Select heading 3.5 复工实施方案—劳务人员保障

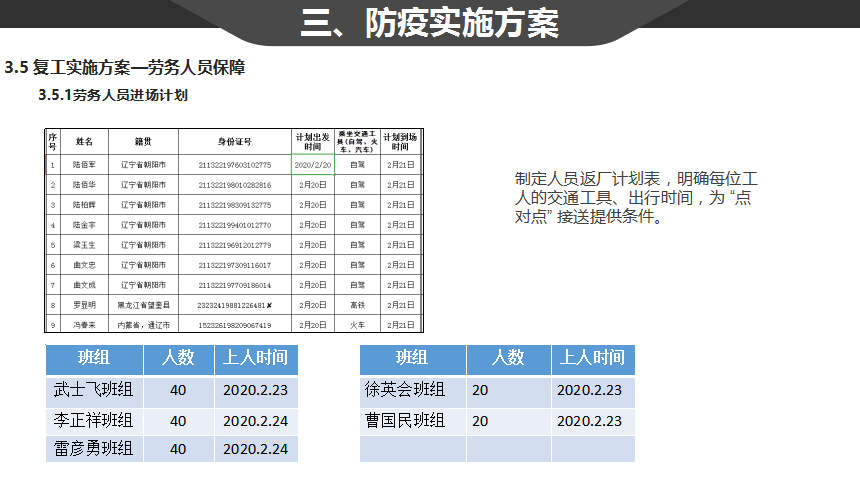tap(125, 67)
